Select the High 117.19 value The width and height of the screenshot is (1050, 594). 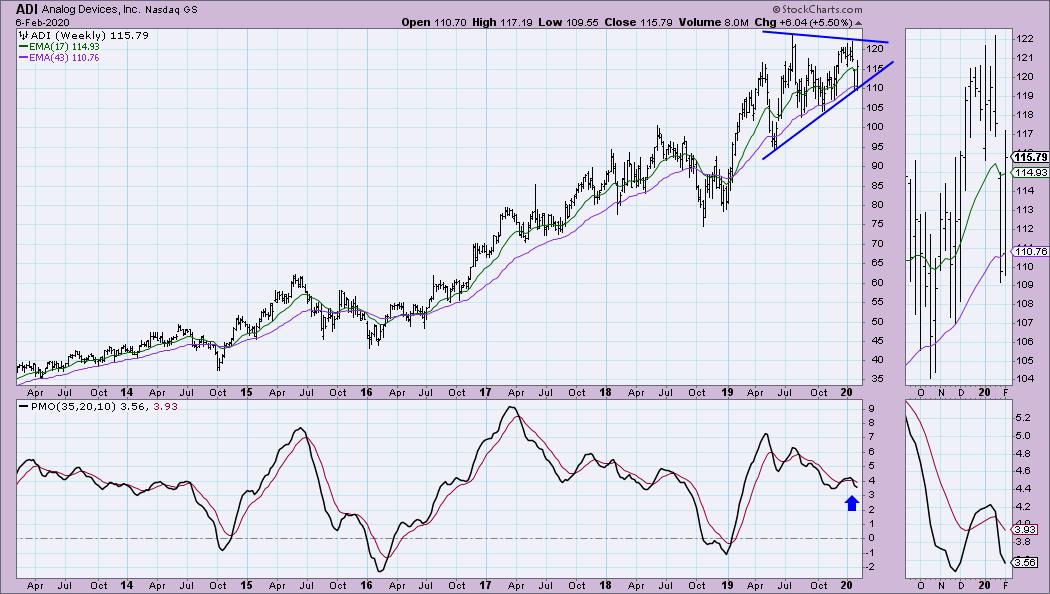pyautogui.click(x=502, y=22)
